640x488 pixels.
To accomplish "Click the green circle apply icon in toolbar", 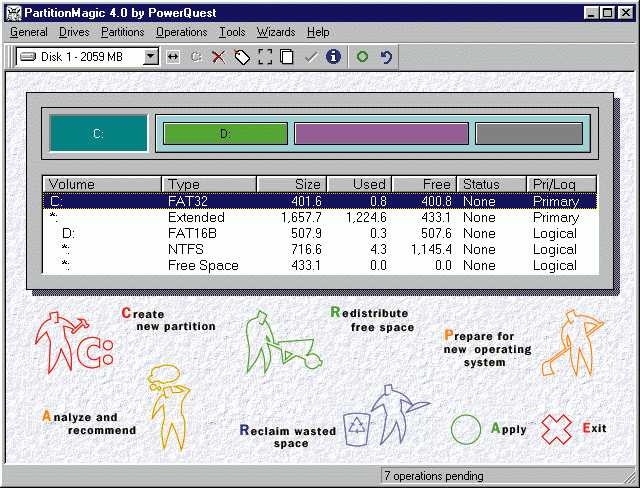I will [362, 57].
